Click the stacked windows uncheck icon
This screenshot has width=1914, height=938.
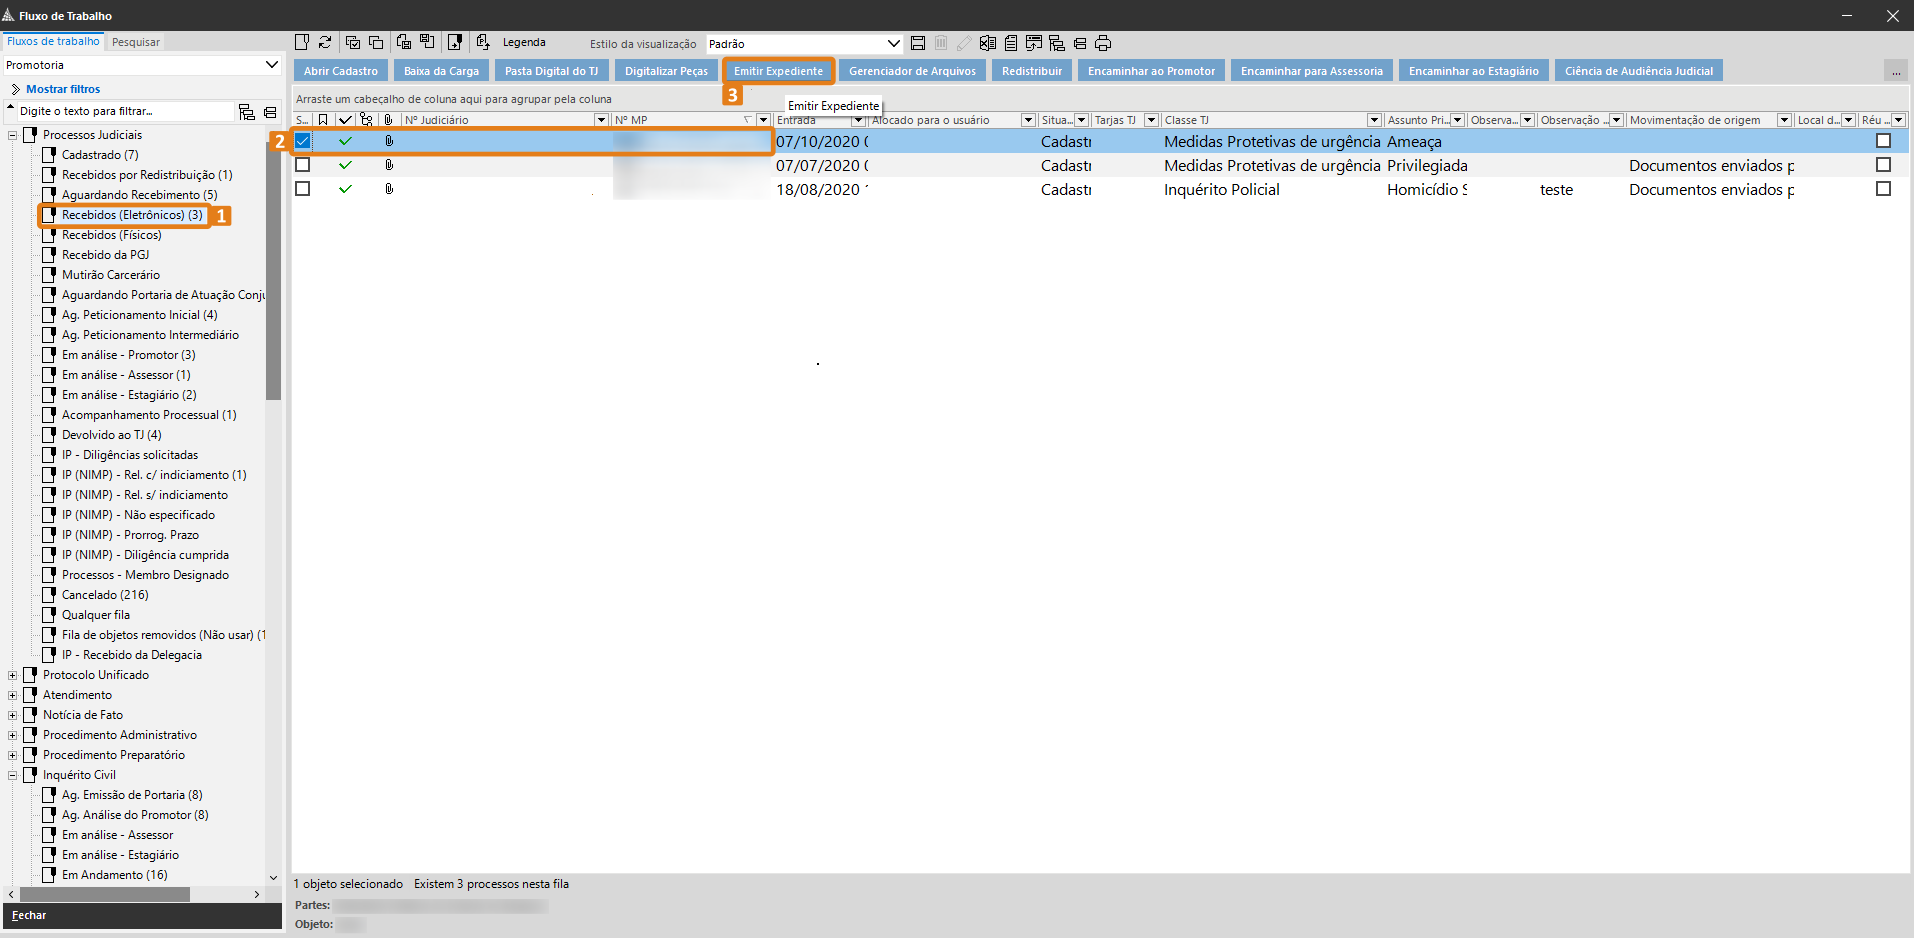click(376, 42)
